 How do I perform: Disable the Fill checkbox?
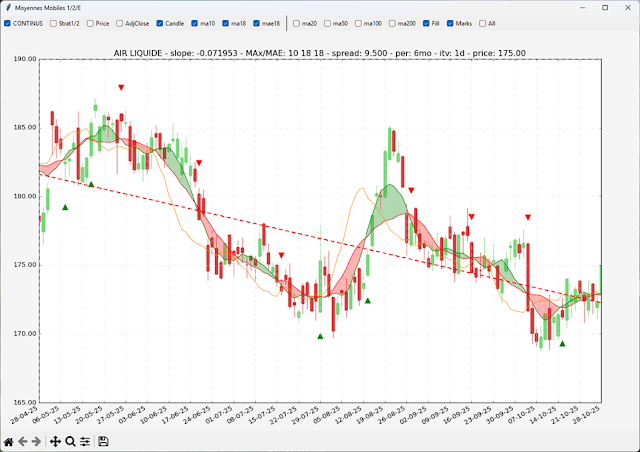tap(426, 22)
